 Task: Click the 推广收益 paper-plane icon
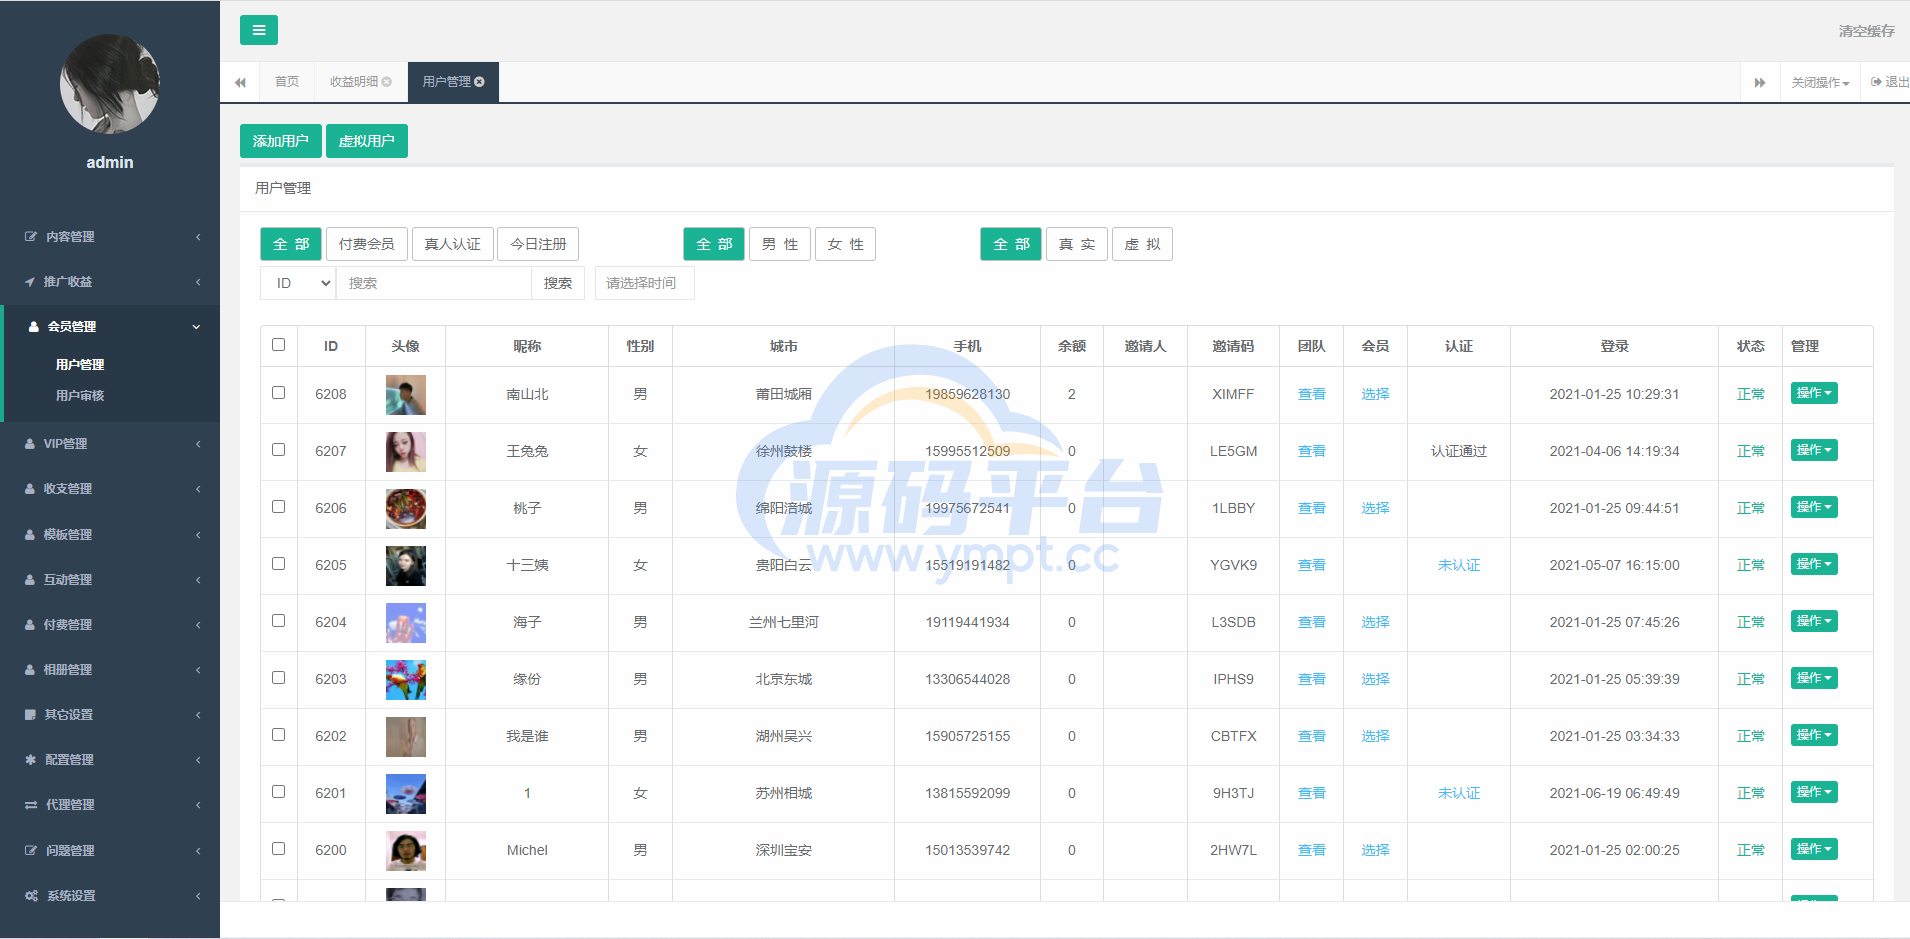(30, 282)
